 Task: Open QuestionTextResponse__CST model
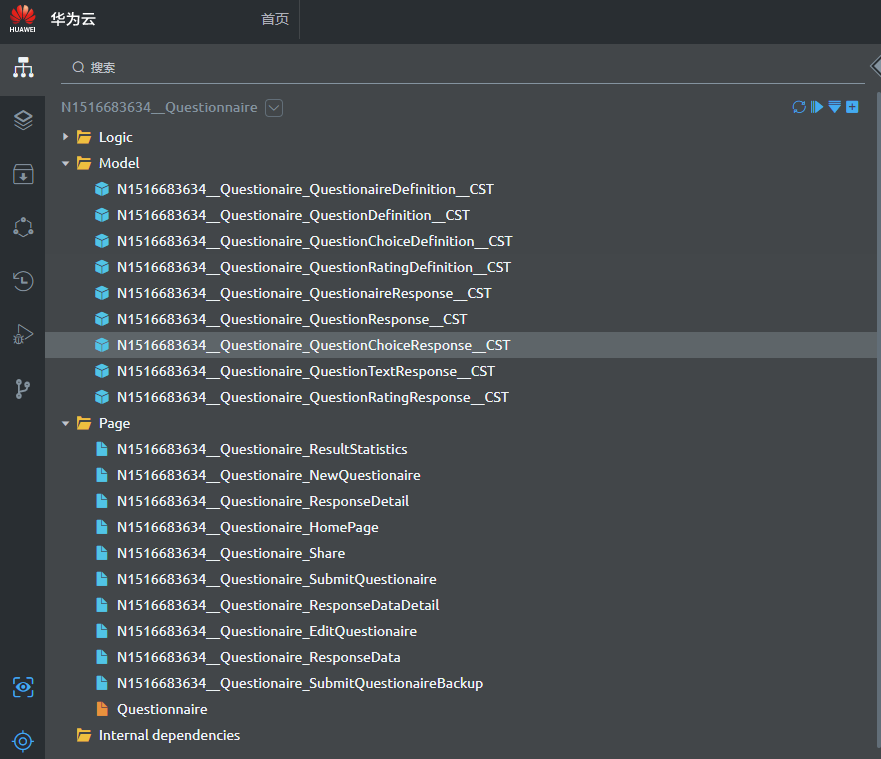tap(306, 371)
